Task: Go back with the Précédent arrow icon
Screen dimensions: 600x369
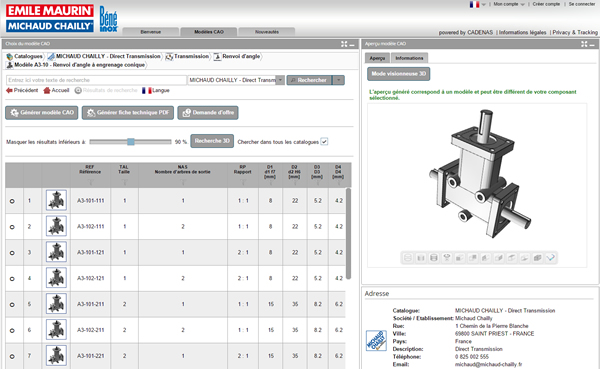Action: (x=9, y=90)
